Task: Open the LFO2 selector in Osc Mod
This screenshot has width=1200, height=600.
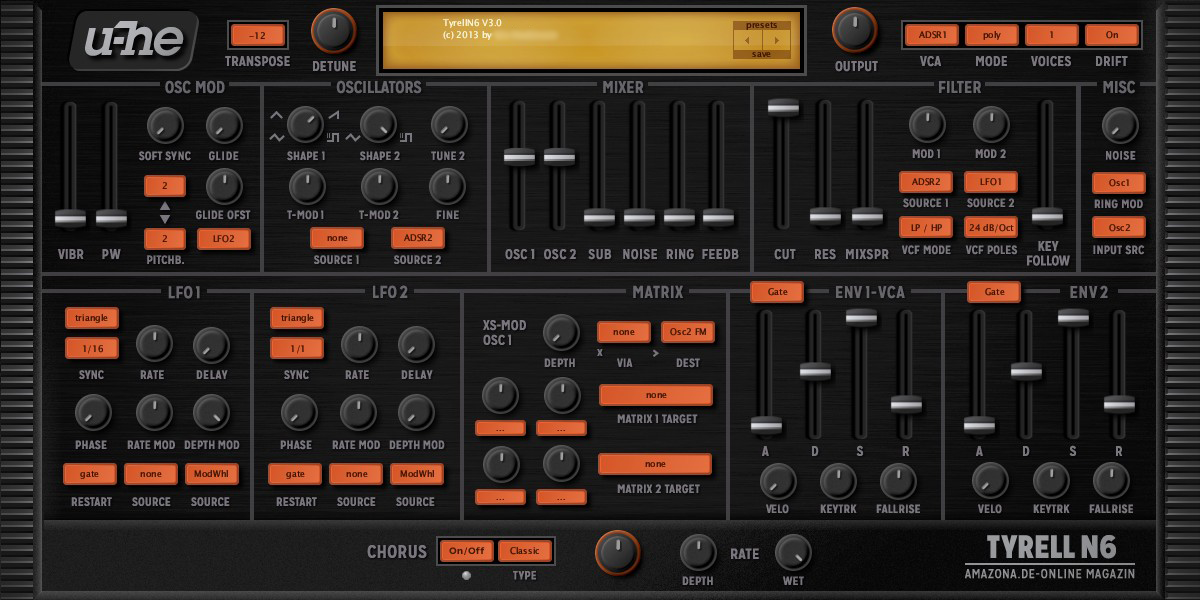Action: pos(224,238)
